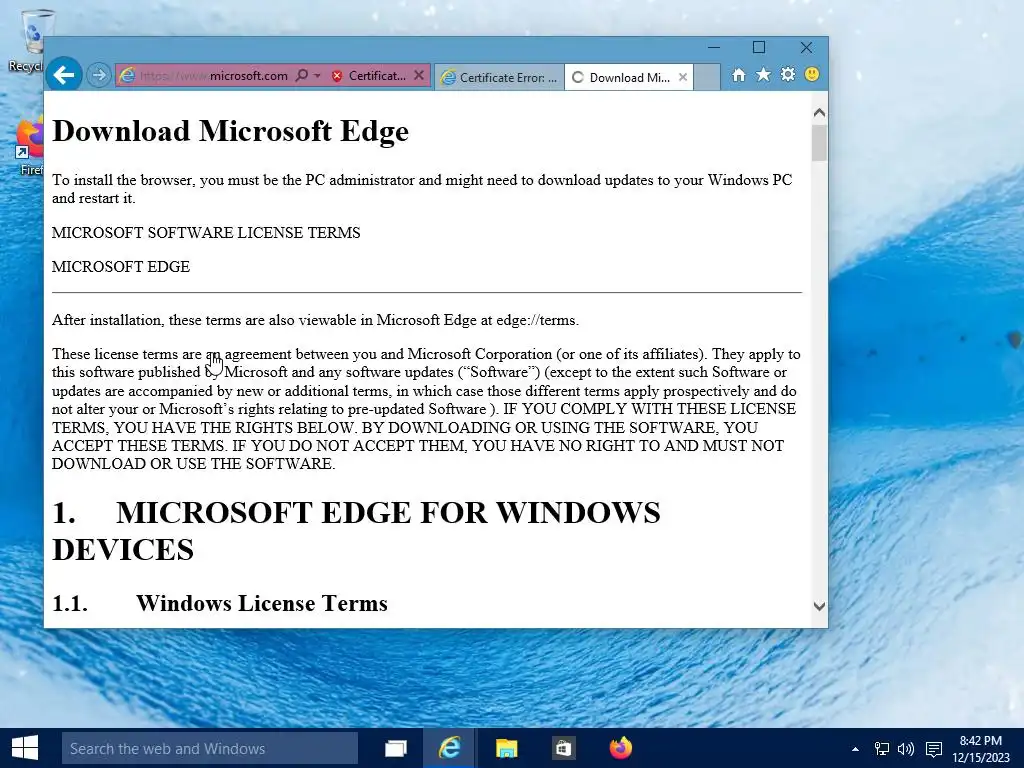Click the '1.1. Windows License Terms' heading

219,603
